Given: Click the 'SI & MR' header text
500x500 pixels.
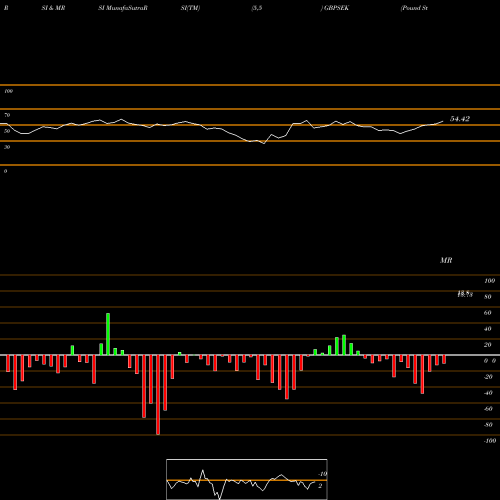Looking at the screenshot, I should pyautogui.click(x=53, y=8).
